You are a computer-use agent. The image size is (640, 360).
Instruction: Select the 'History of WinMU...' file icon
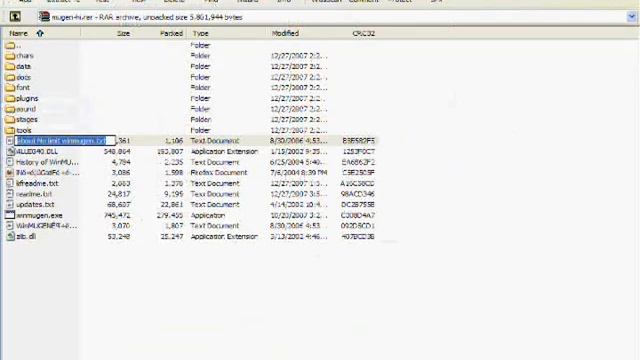10,162
